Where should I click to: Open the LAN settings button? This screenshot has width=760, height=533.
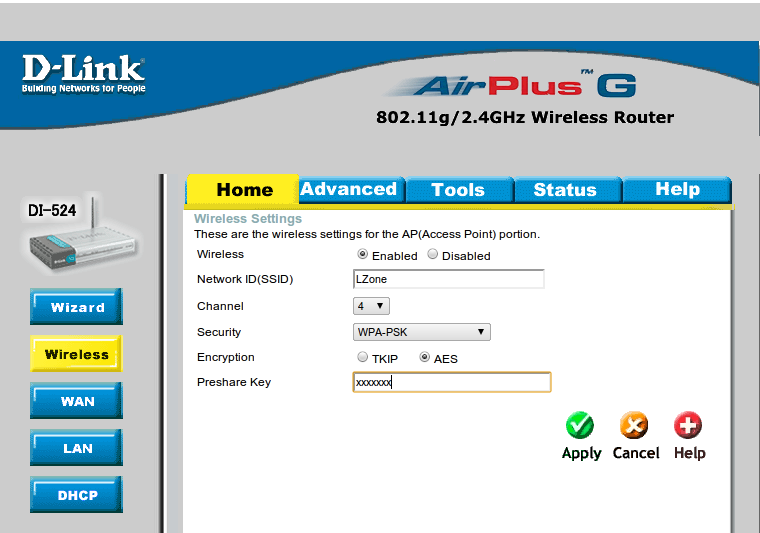[77, 448]
